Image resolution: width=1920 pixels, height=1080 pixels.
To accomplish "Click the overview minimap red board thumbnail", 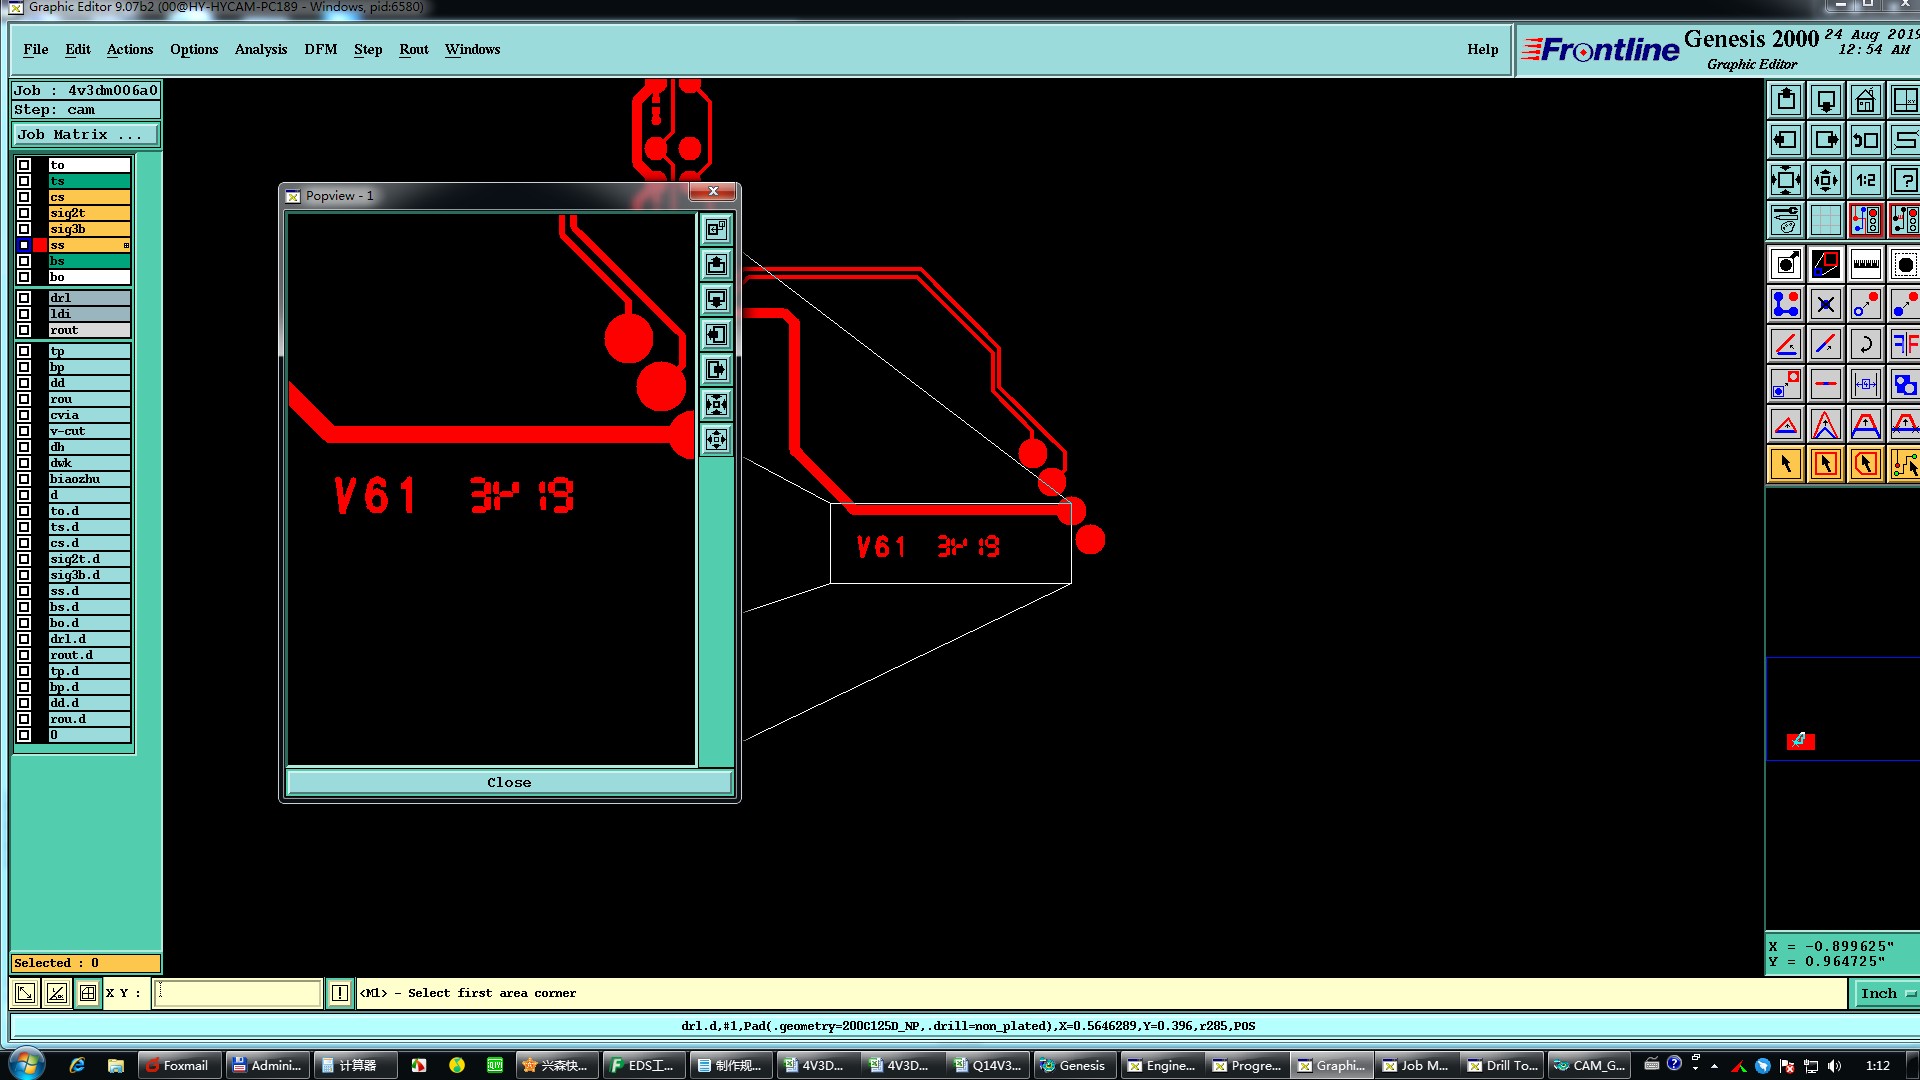I will [x=1800, y=741].
